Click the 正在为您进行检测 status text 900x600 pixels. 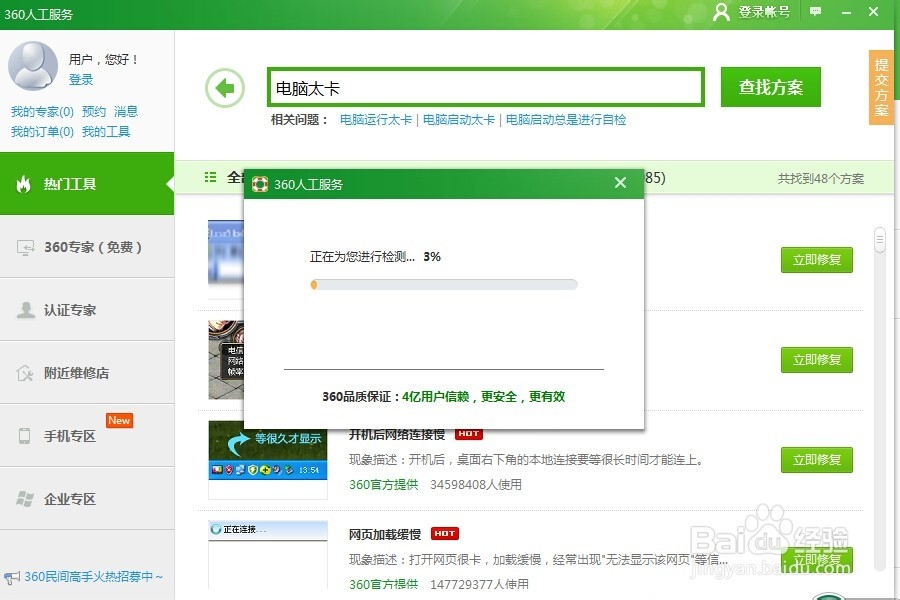[362, 257]
